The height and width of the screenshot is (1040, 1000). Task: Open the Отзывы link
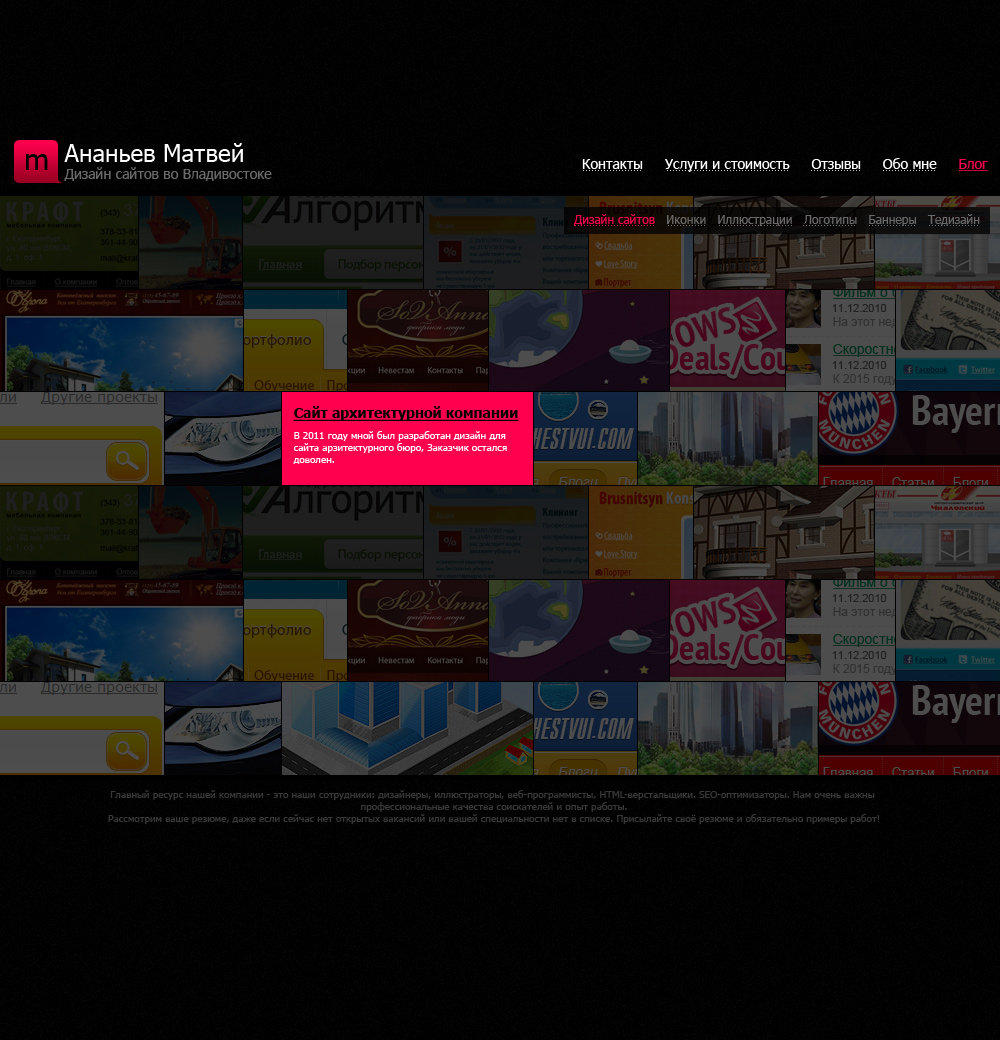835,165
